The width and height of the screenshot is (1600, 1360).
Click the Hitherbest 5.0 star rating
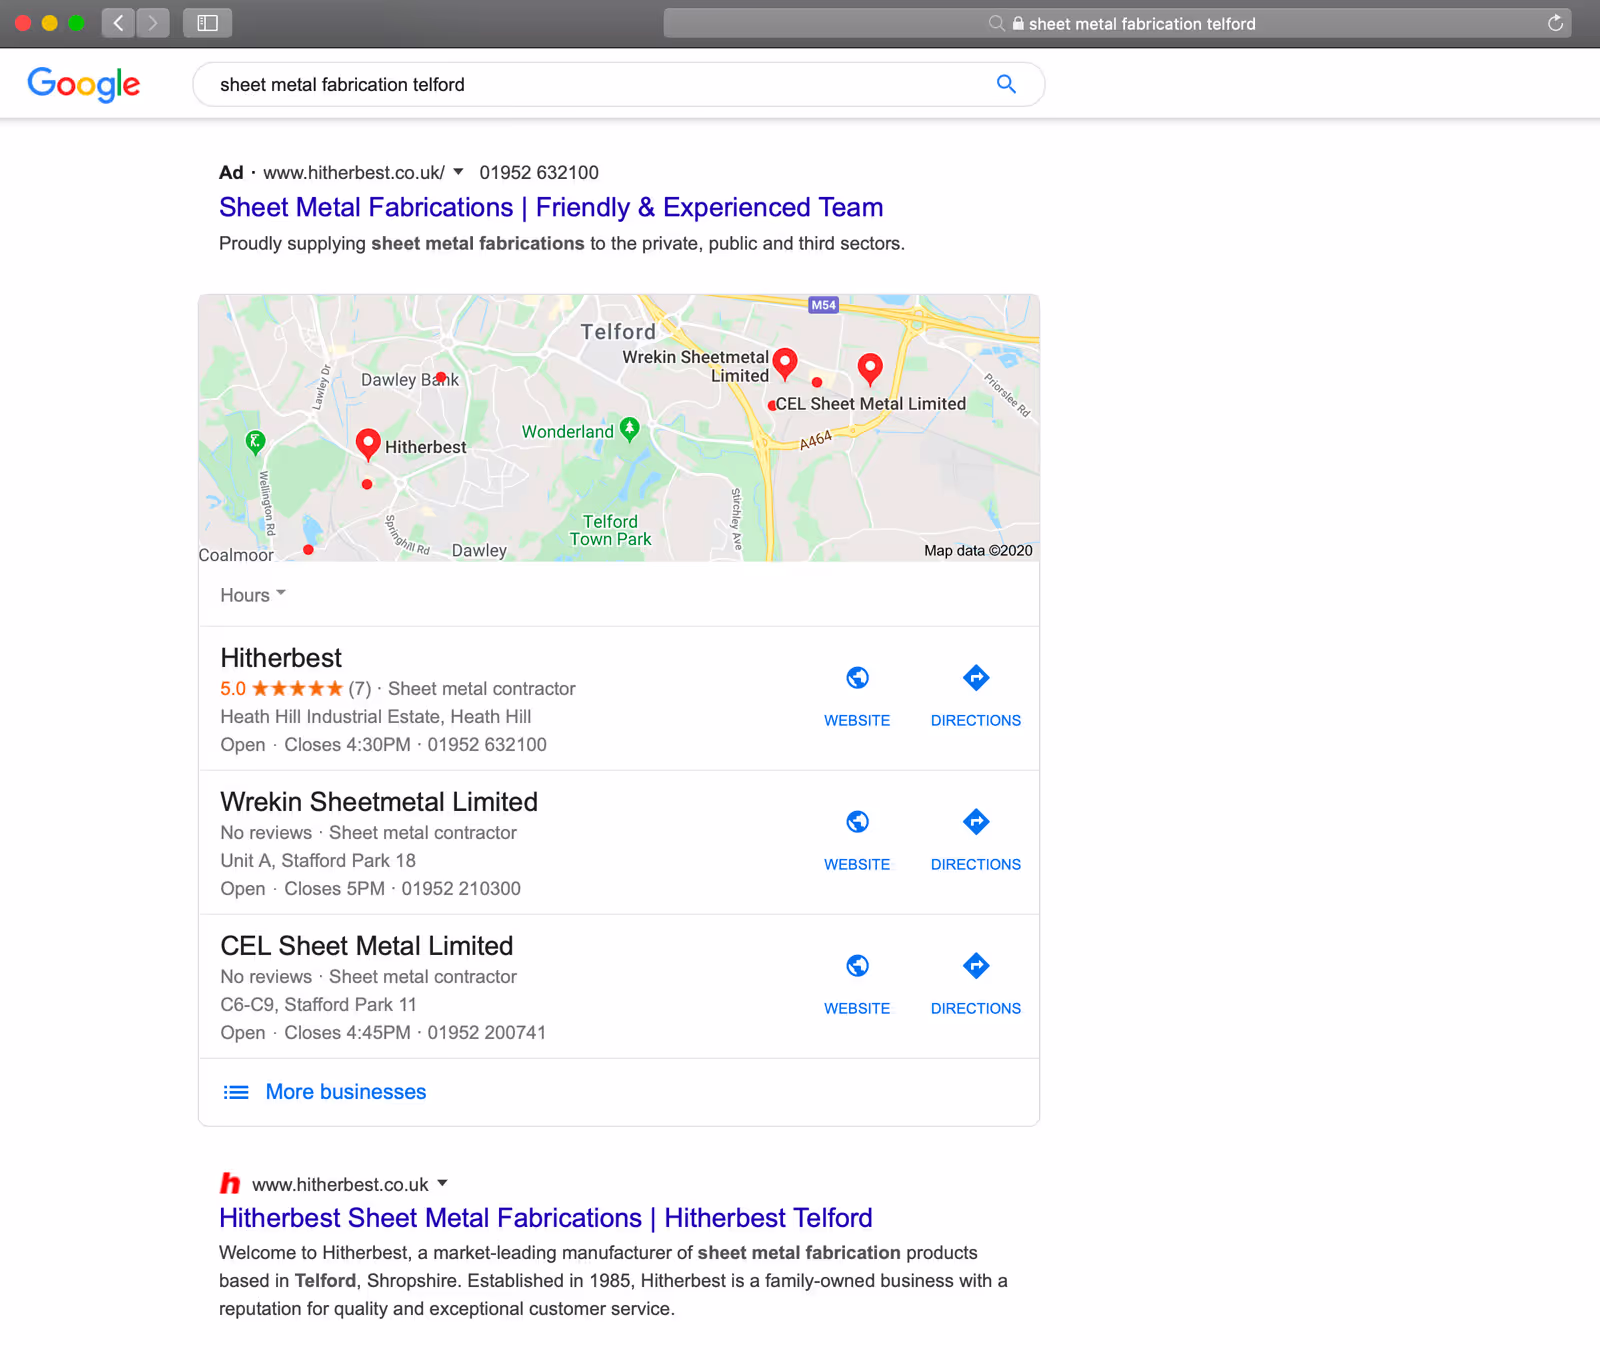[281, 688]
